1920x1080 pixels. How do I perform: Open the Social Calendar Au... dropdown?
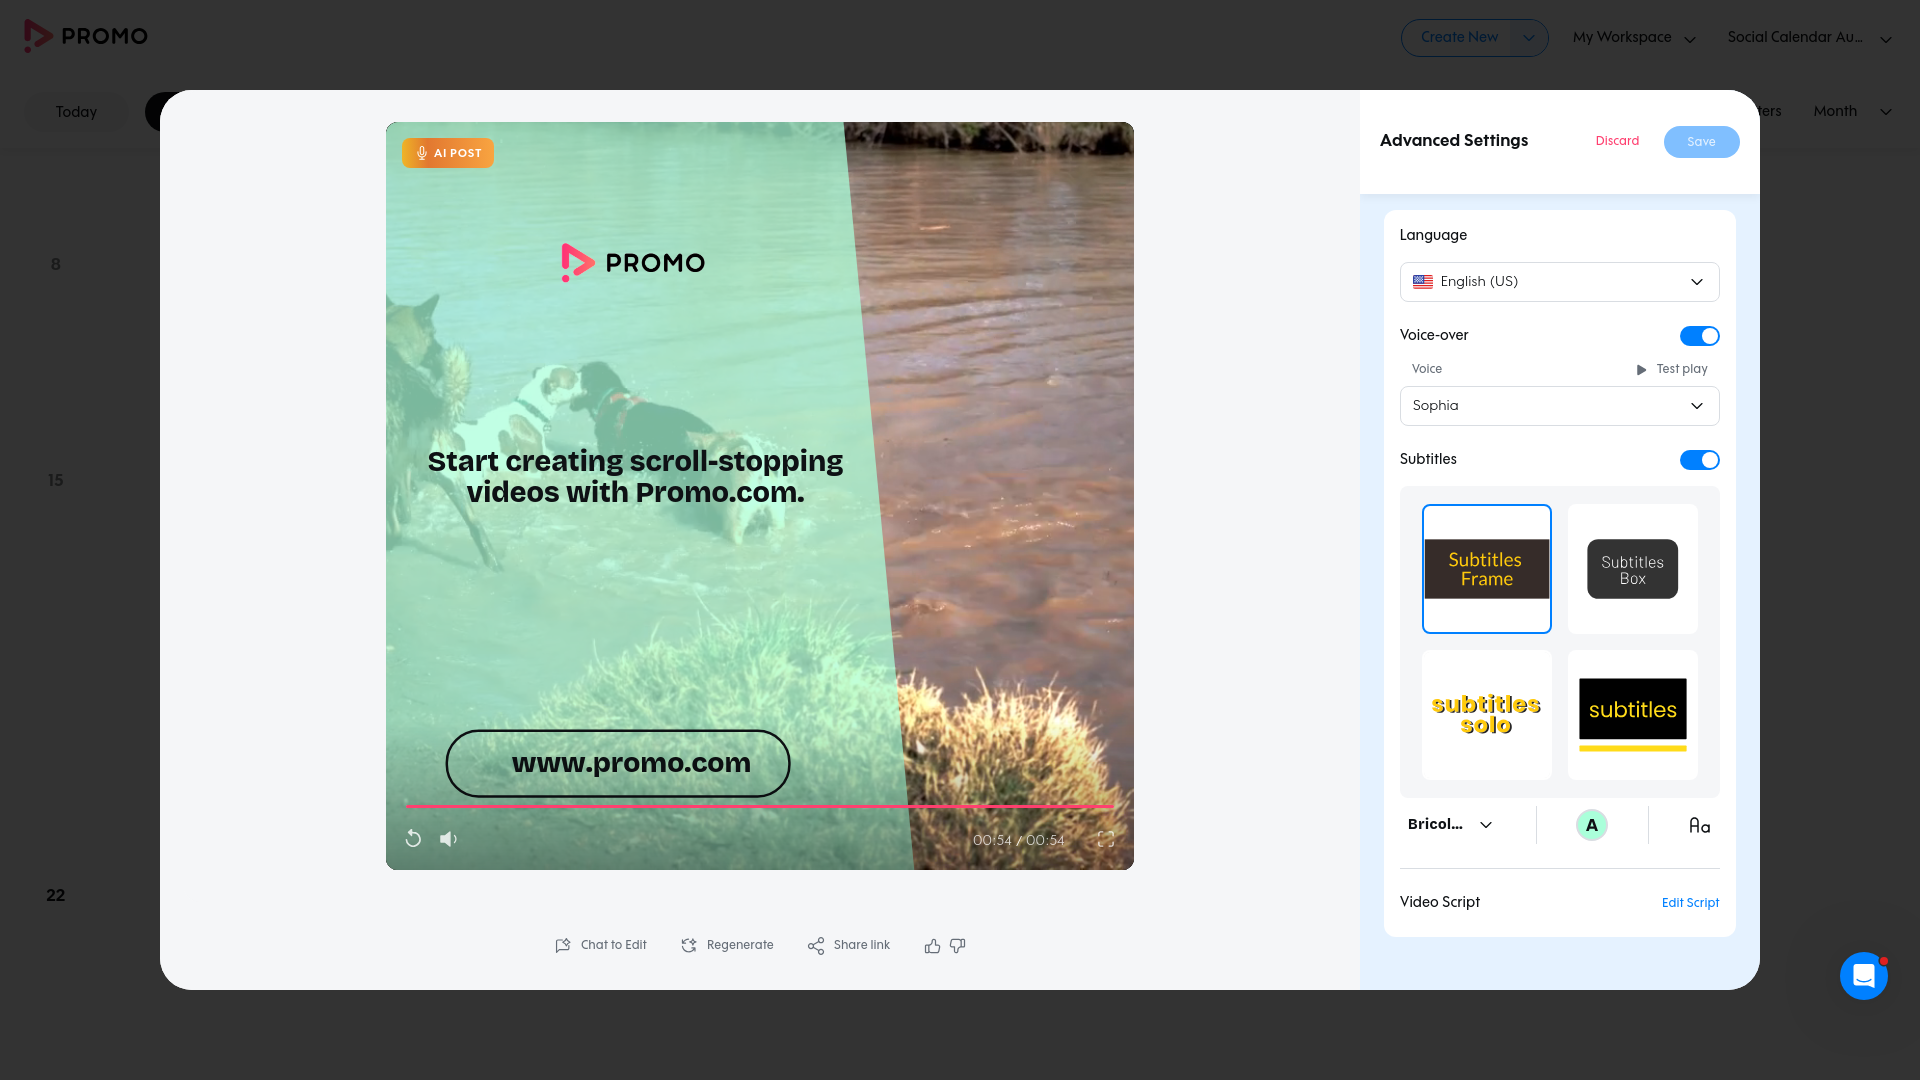point(1809,38)
